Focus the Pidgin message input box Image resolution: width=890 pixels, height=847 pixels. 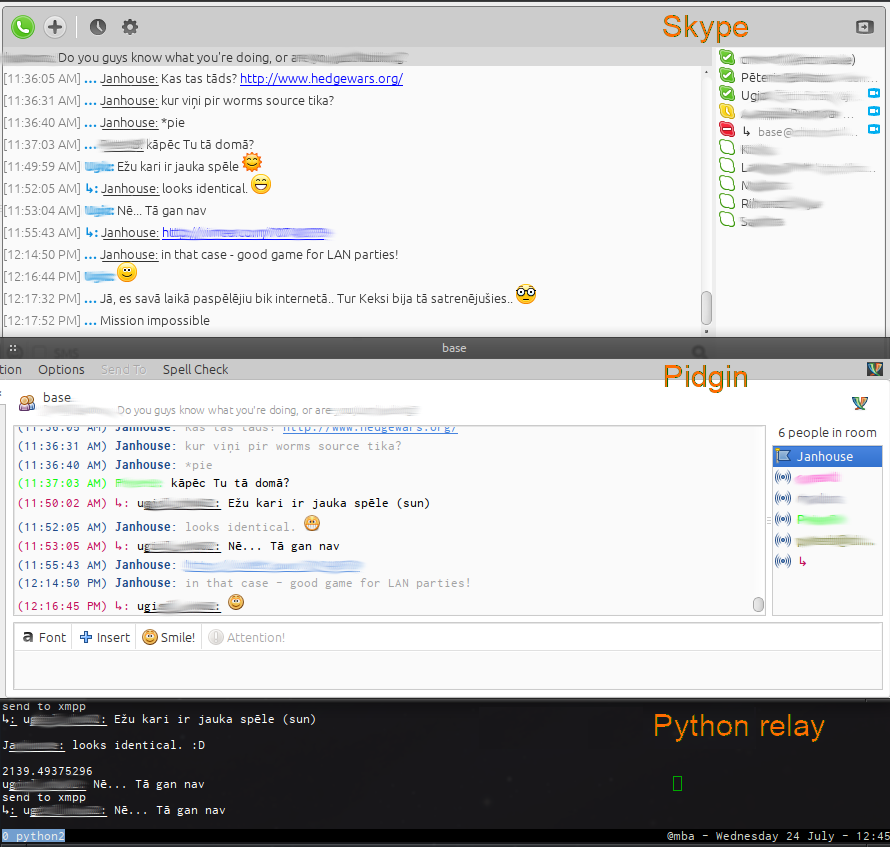(448, 670)
